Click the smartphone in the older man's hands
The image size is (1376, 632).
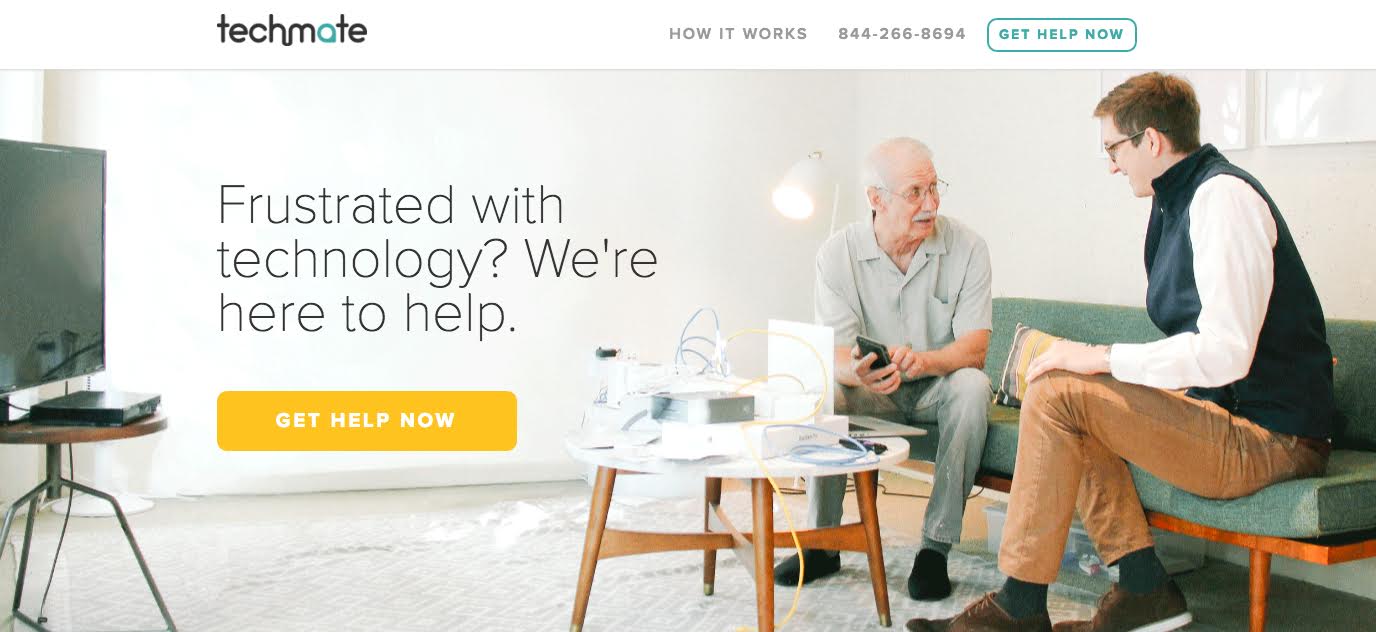[873, 352]
